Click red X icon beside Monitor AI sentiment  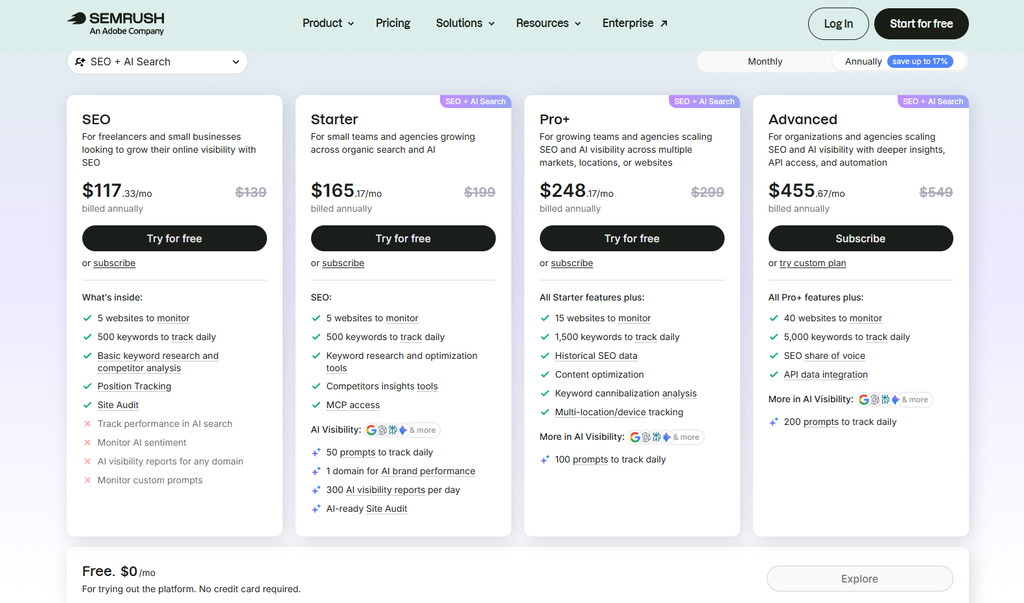click(88, 442)
